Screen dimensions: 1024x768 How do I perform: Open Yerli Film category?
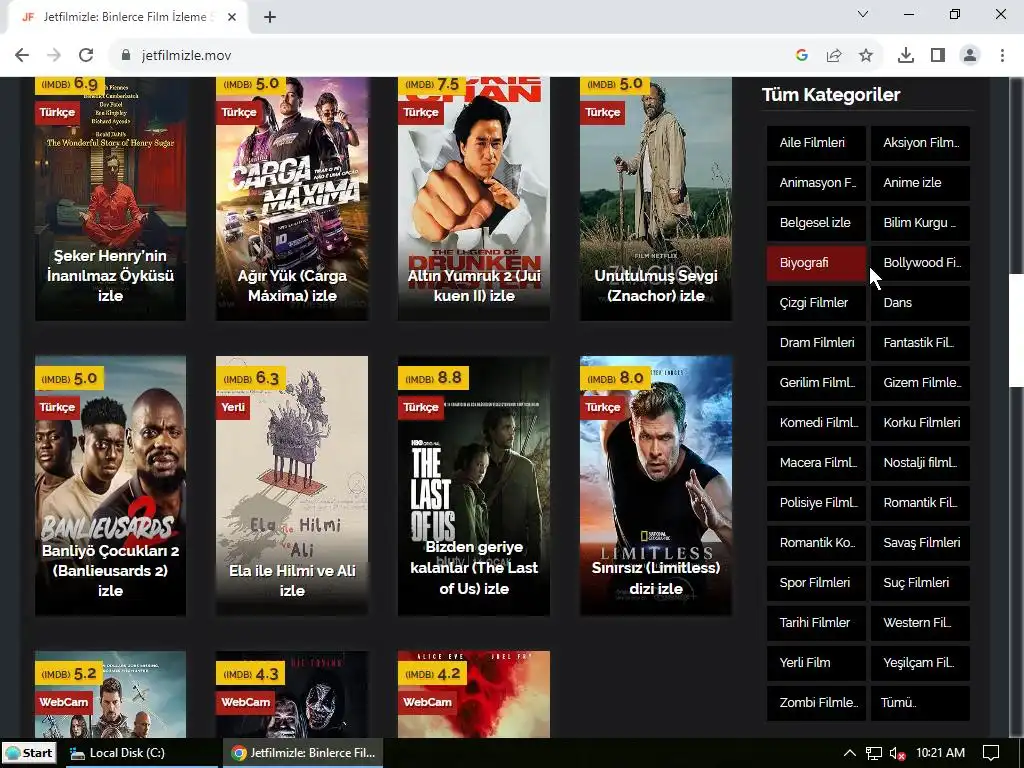(x=816, y=663)
